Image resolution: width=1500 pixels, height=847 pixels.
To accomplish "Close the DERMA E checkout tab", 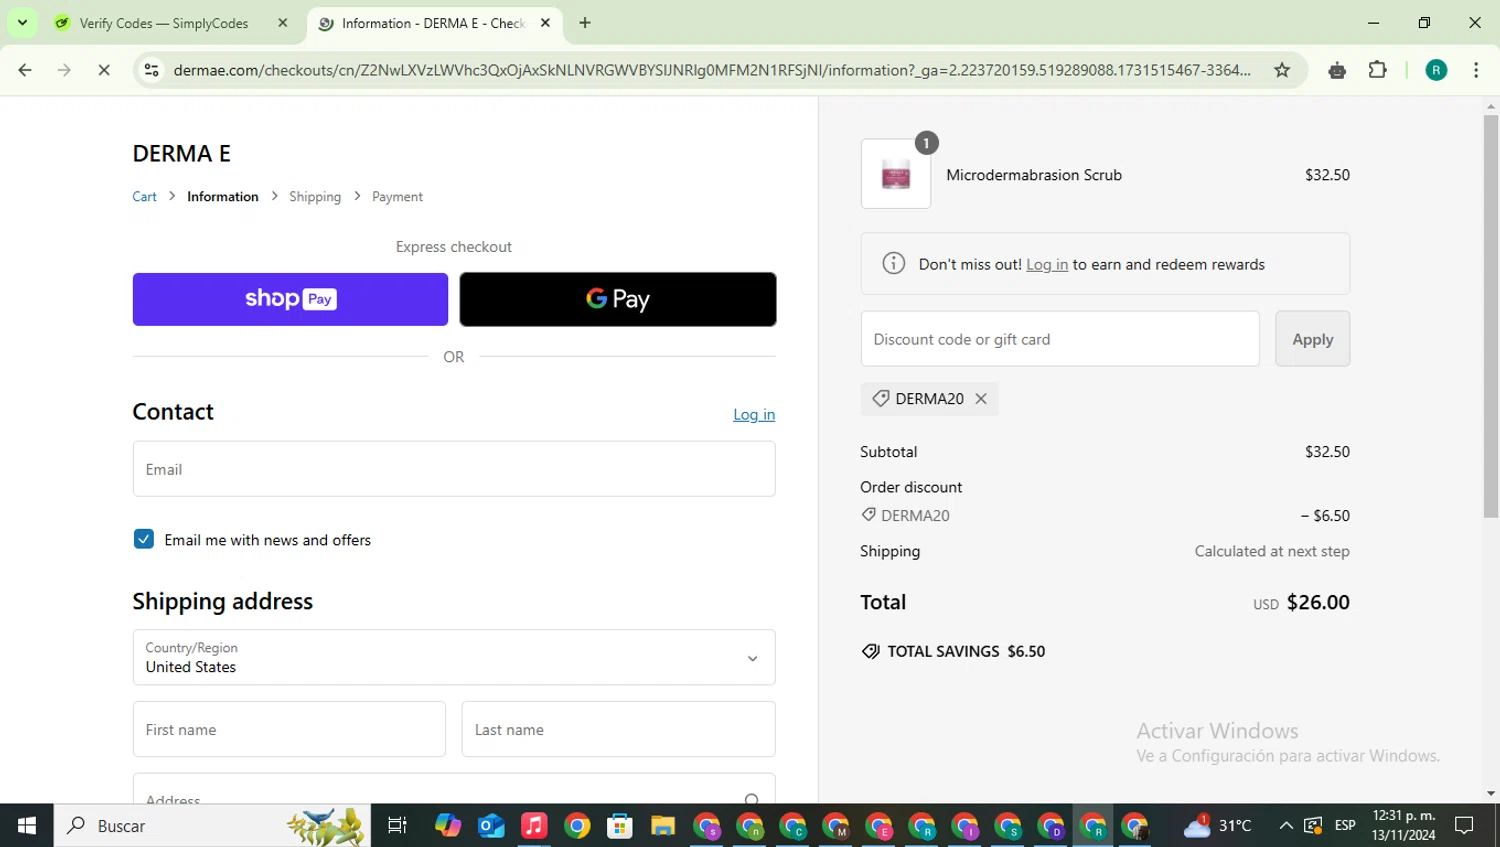I will [545, 23].
